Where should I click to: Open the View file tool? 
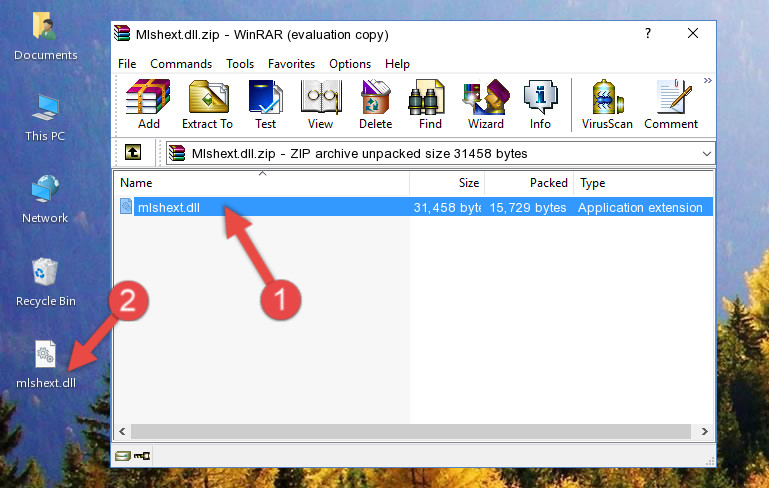coord(321,104)
